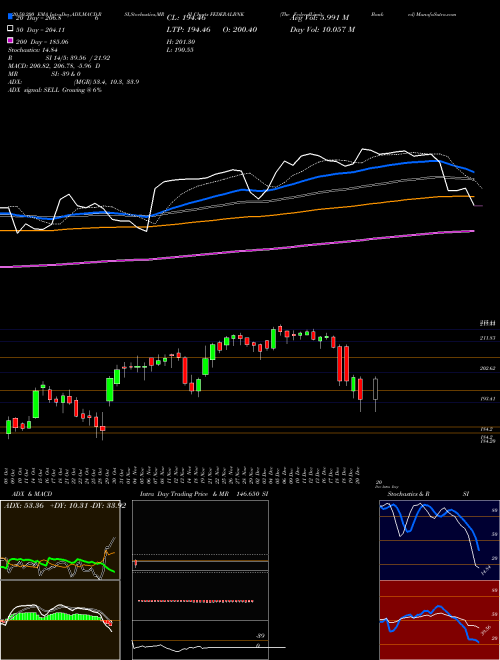This screenshot has height=660, width=500.
Task: Click the CL: 194.46 closing value
Action: click(186, 18)
